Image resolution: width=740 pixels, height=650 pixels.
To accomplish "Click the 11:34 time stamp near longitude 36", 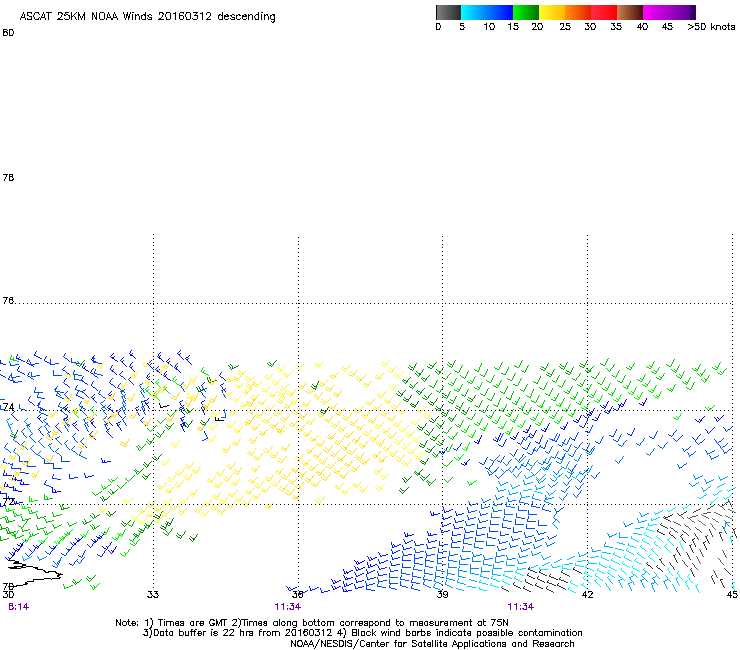I will [287, 607].
